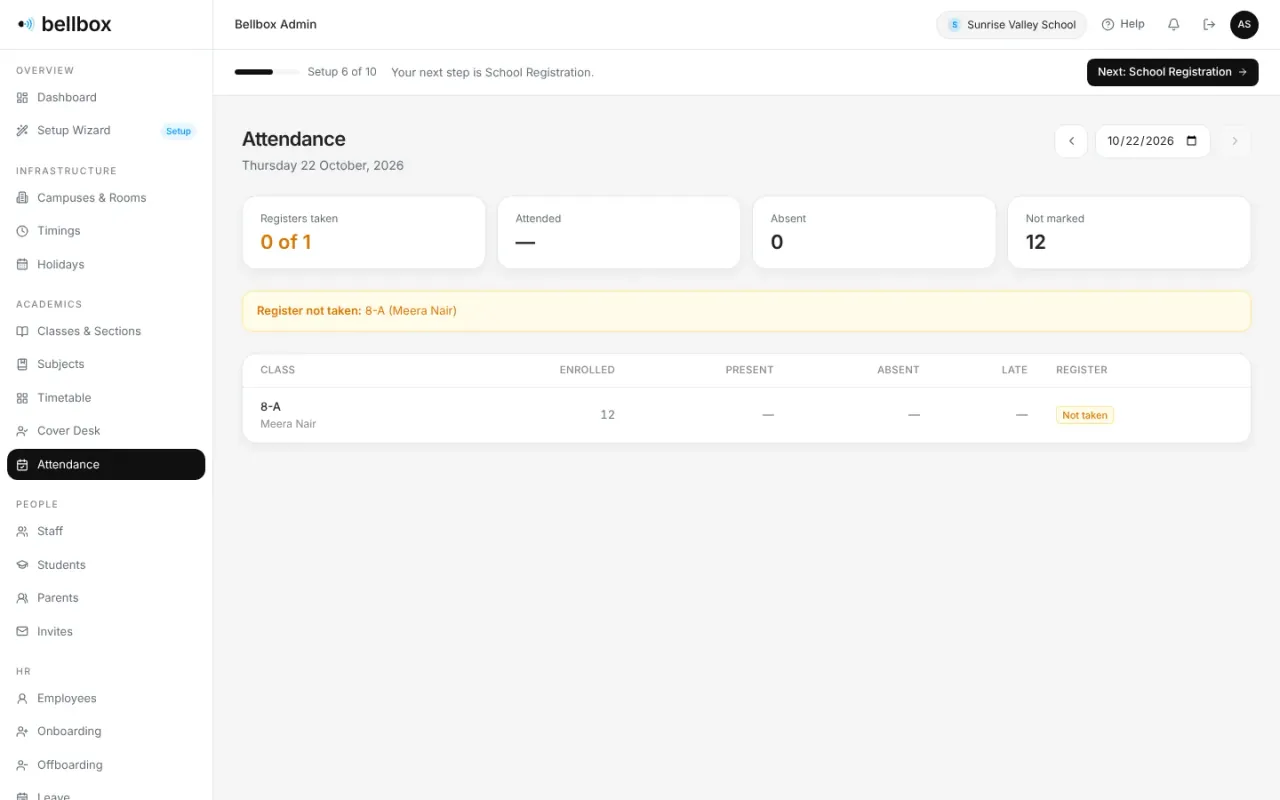Click the Timetable grid icon
This screenshot has height=800, width=1280.
coord(22,398)
